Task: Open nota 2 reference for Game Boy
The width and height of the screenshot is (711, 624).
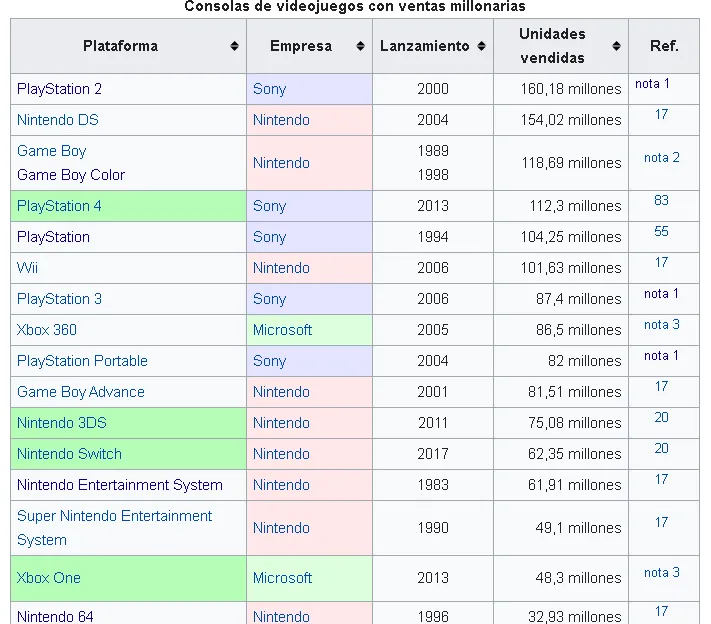Action: coord(662,157)
